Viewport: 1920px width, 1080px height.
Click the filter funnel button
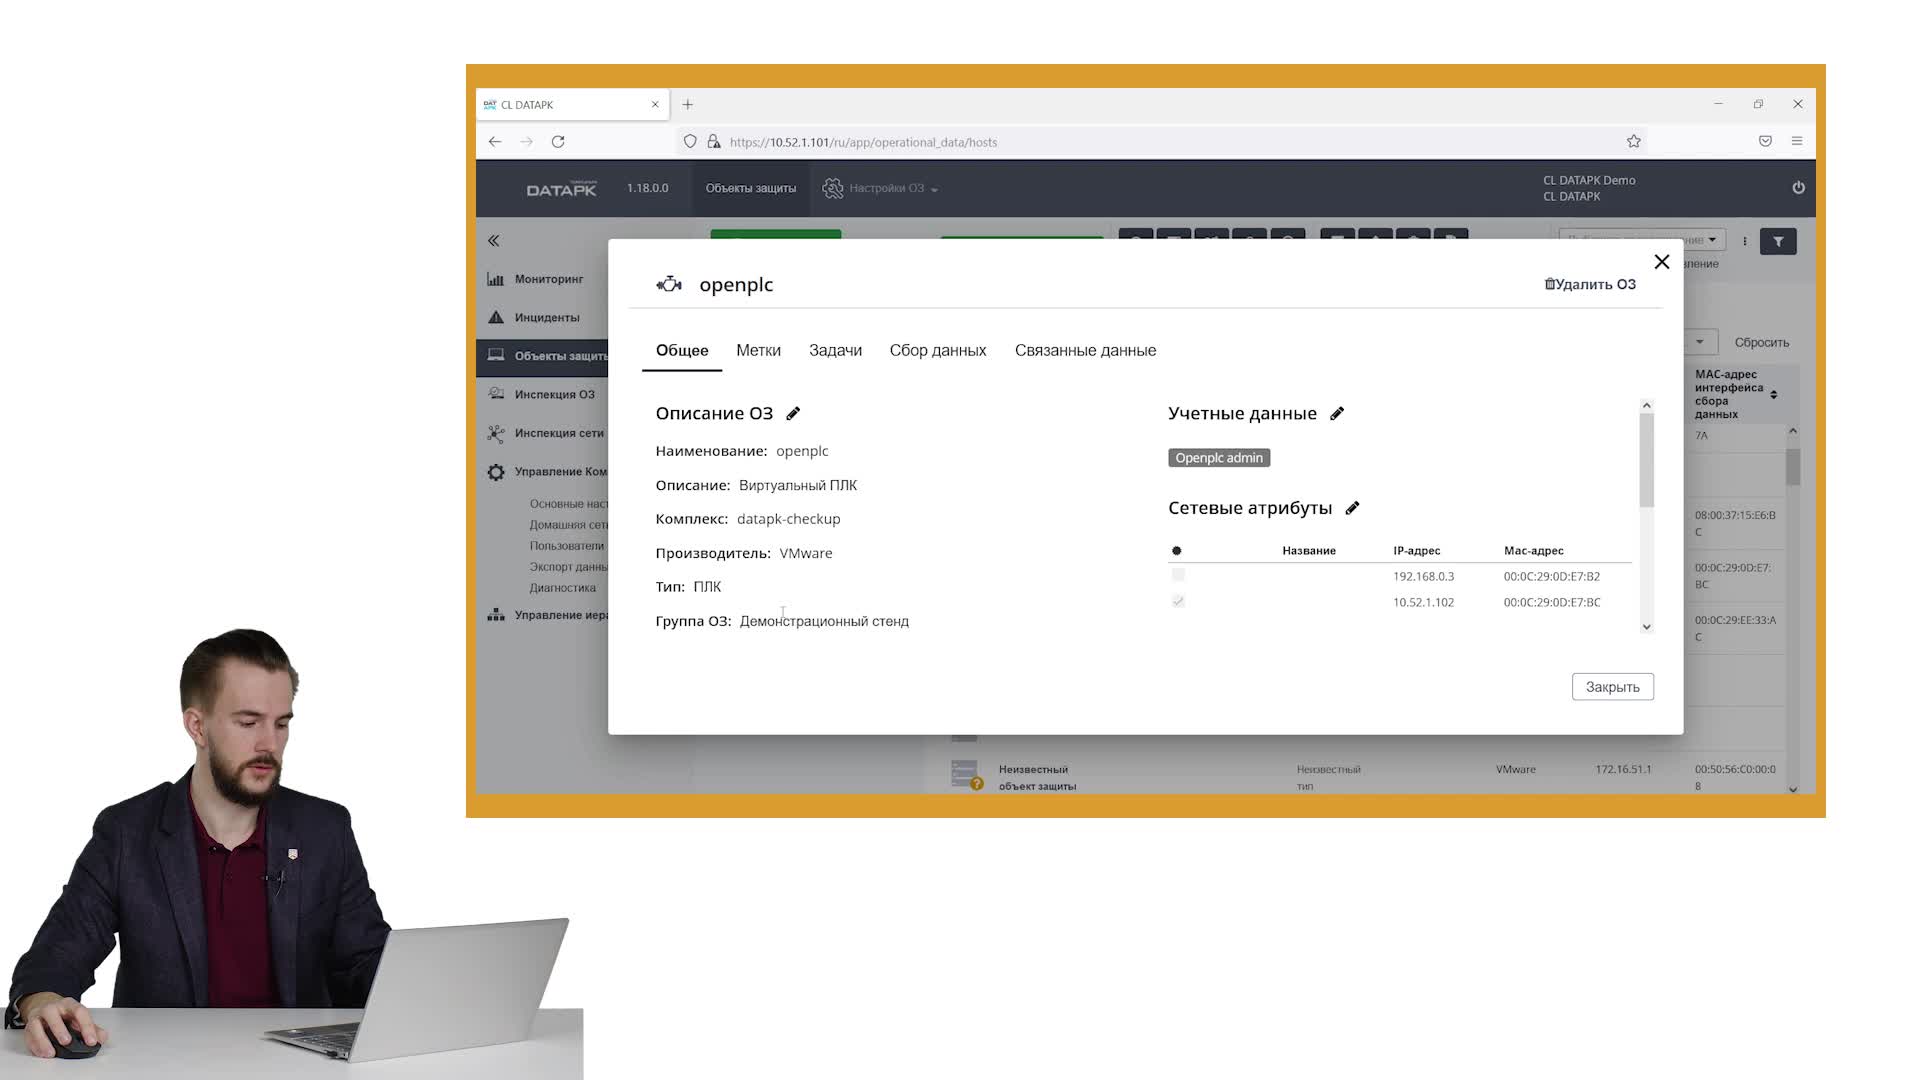click(1778, 242)
